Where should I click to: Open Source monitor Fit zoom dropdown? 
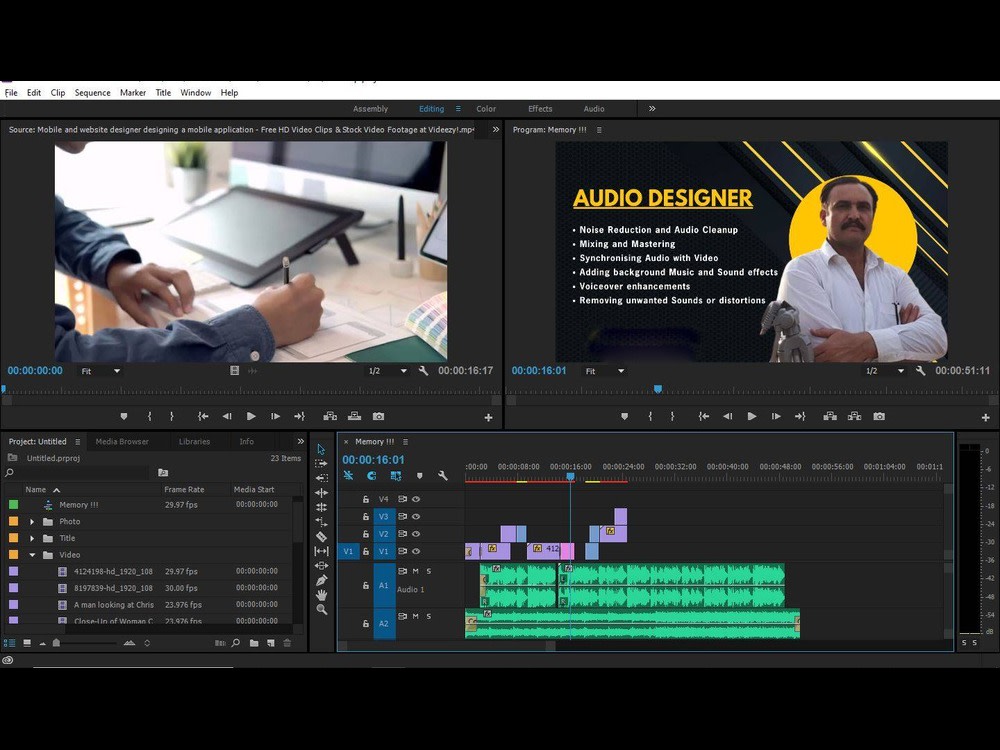100,371
